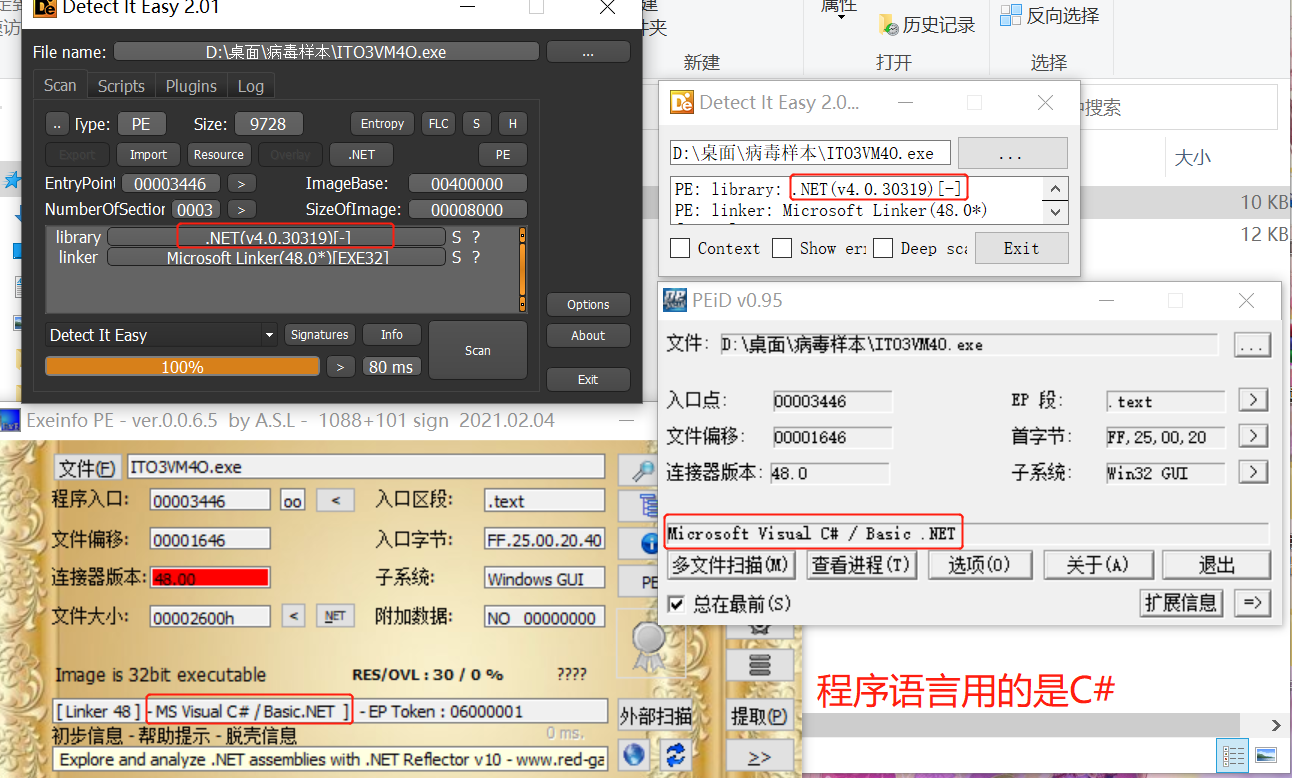The width and height of the screenshot is (1292, 778).
Task: Switch to the Scripts tab
Action: (x=121, y=86)
